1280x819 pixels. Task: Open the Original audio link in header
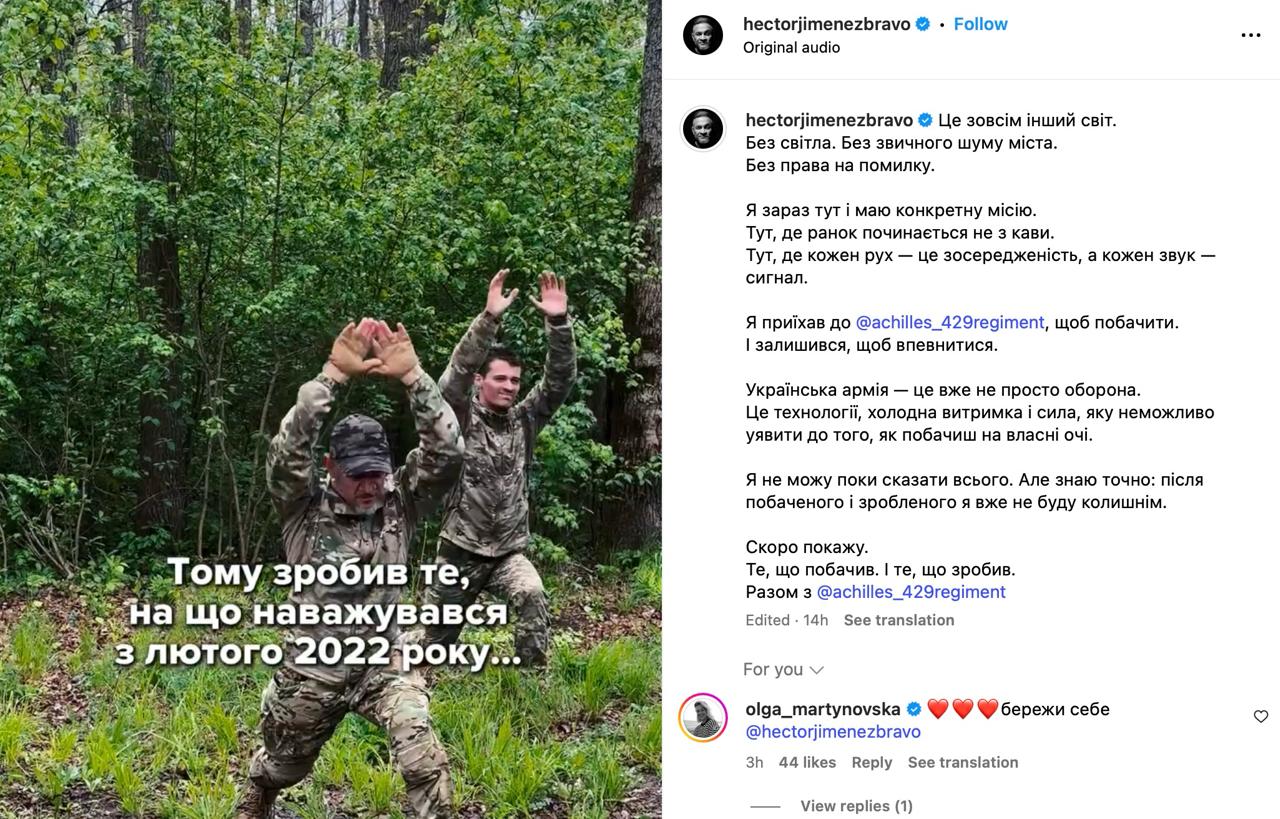[x=791, y=47]
